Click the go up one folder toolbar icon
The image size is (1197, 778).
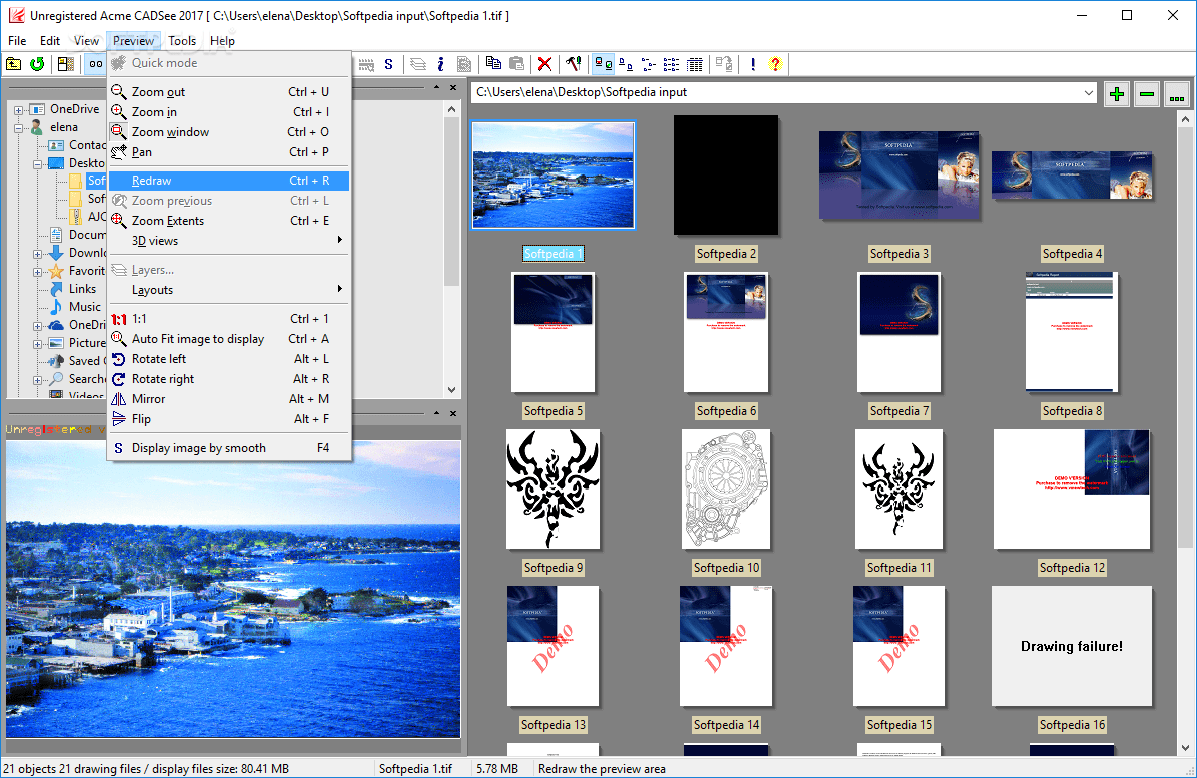pyautogui.click(x=14, y=64)
